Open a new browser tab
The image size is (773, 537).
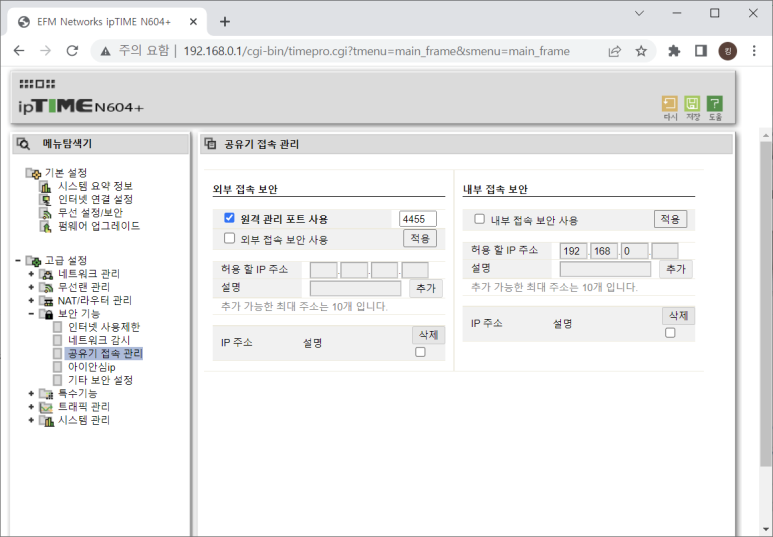(225, 21)
